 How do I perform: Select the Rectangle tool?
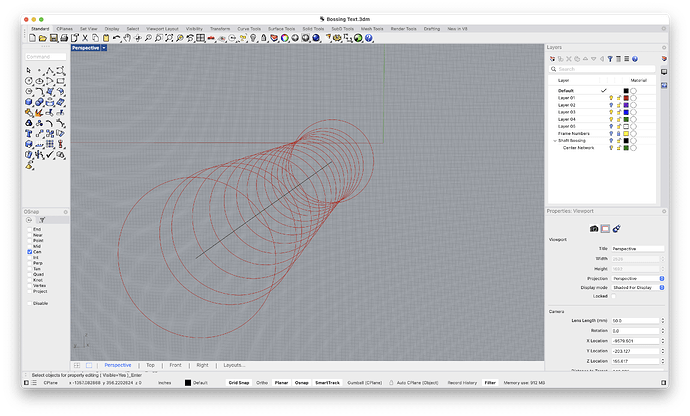tap(61, 81)
